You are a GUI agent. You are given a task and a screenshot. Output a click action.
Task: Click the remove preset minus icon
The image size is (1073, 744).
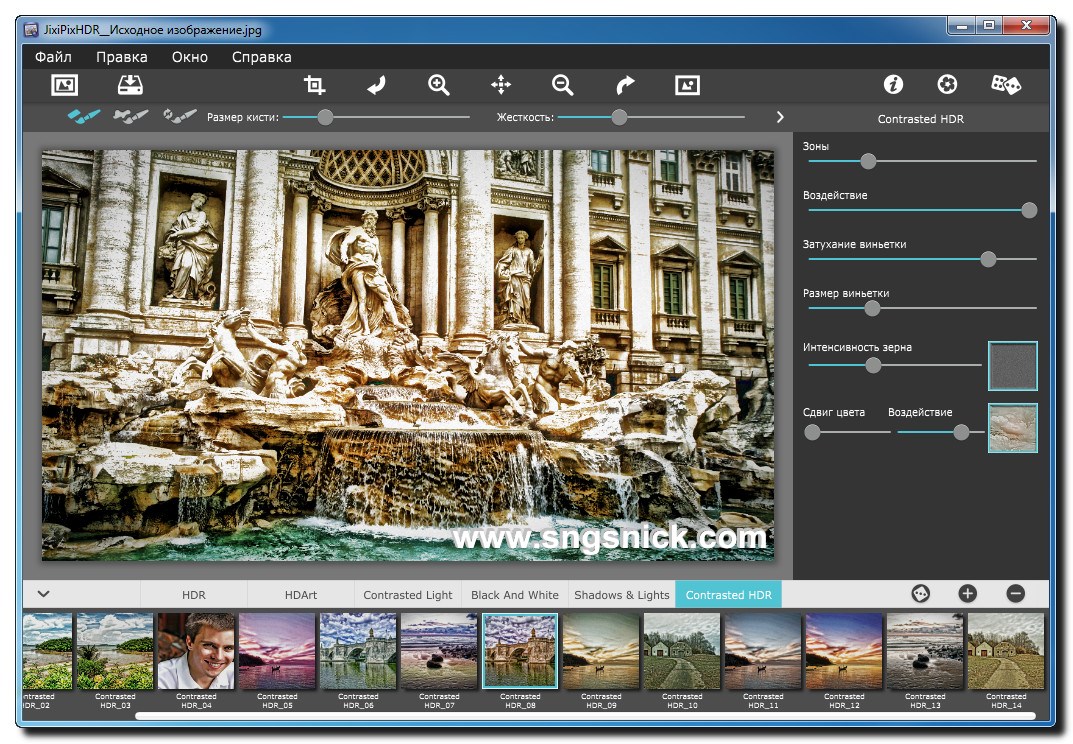click(1016, 593)
